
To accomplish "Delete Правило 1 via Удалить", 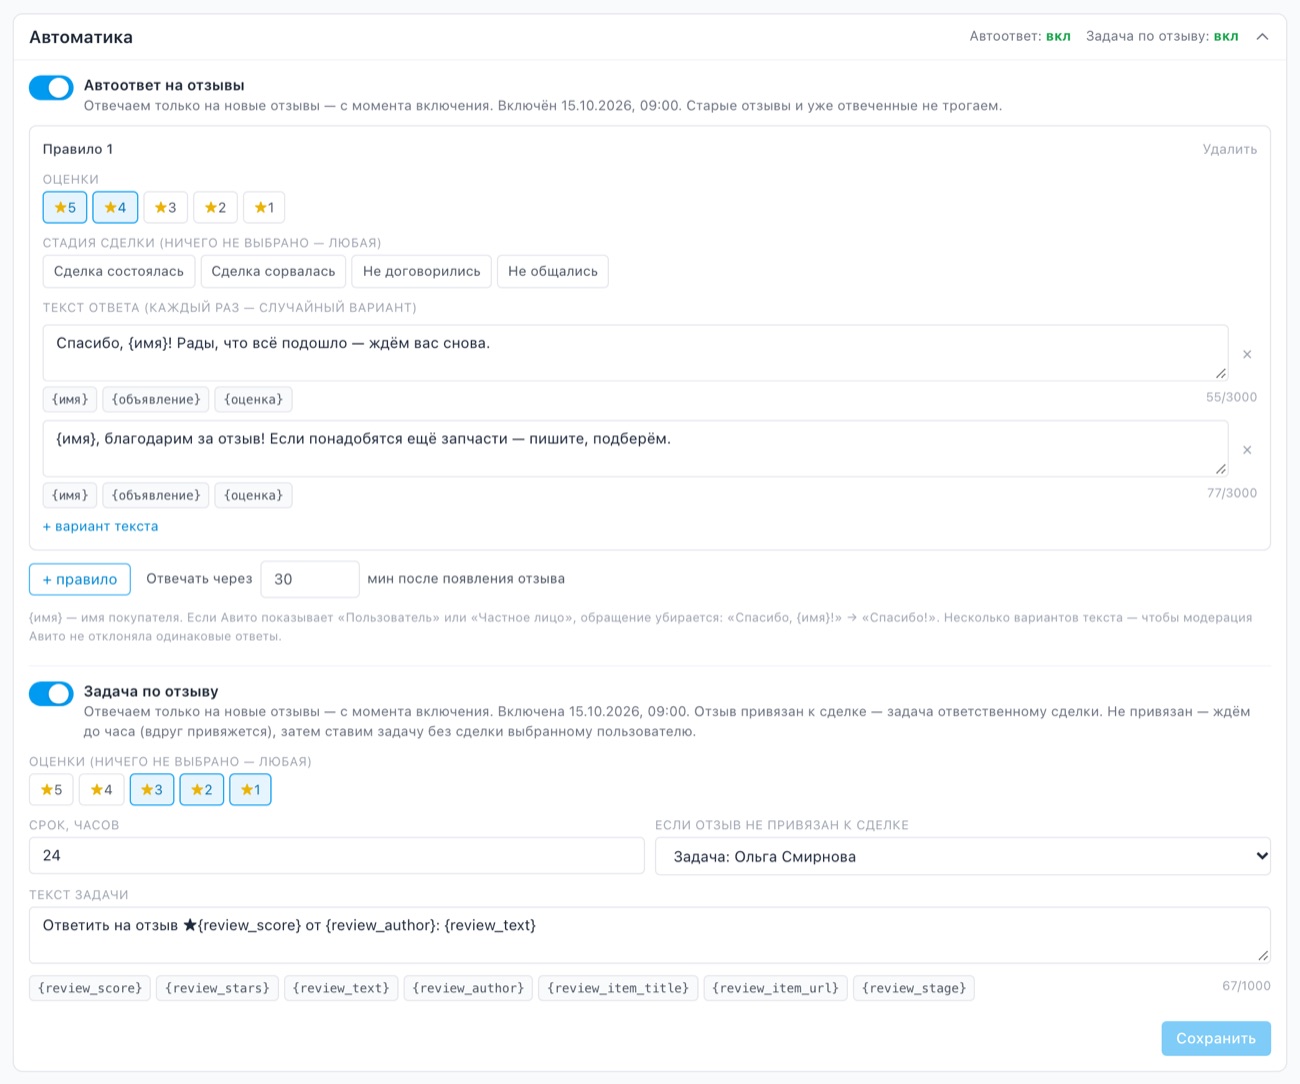I will (x=1229, y=149).
